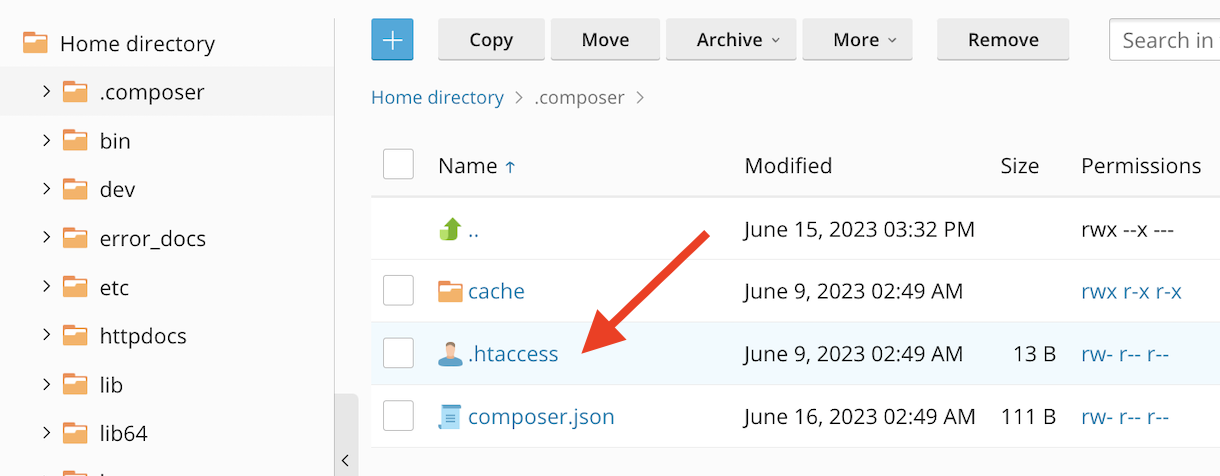The width and height of the screenshot is (1220, 476).
Task: Click the .htaccess file icon
Action: pyautogui.click(x=450, y=353)
